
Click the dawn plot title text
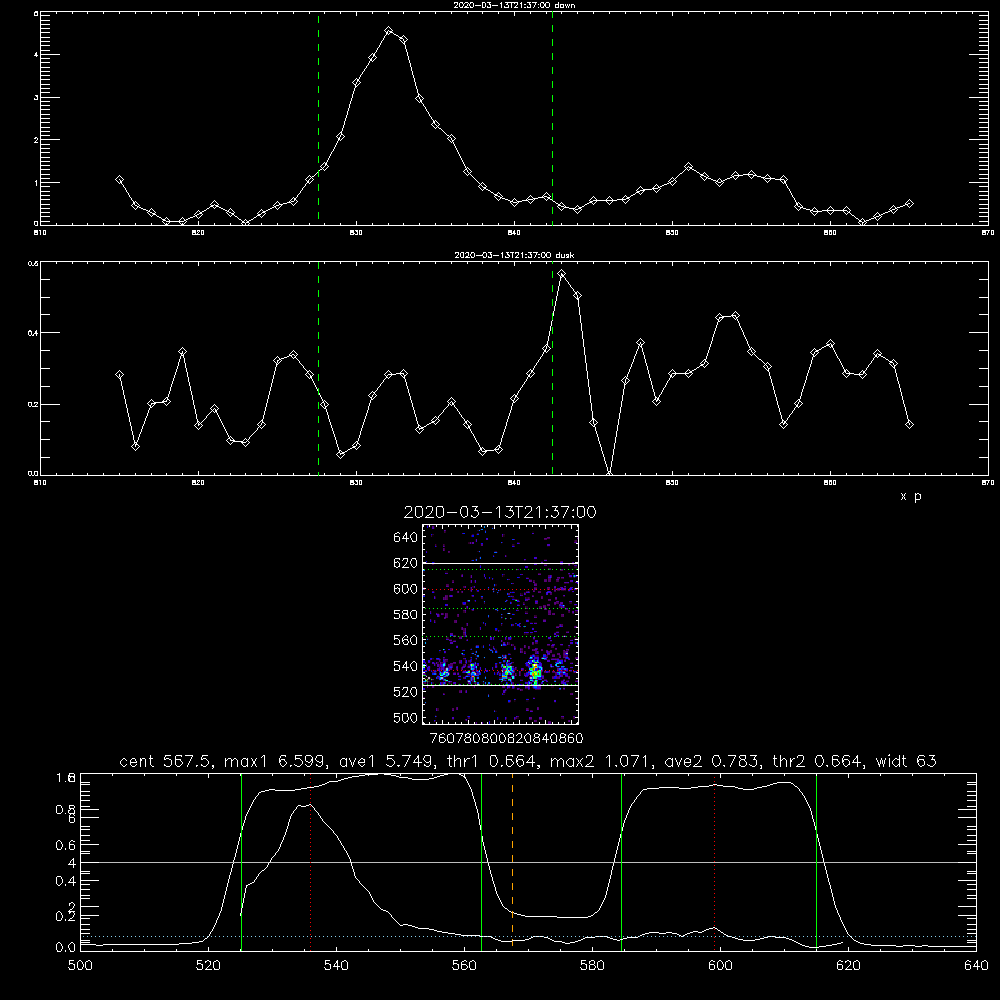tap(514, 5)
